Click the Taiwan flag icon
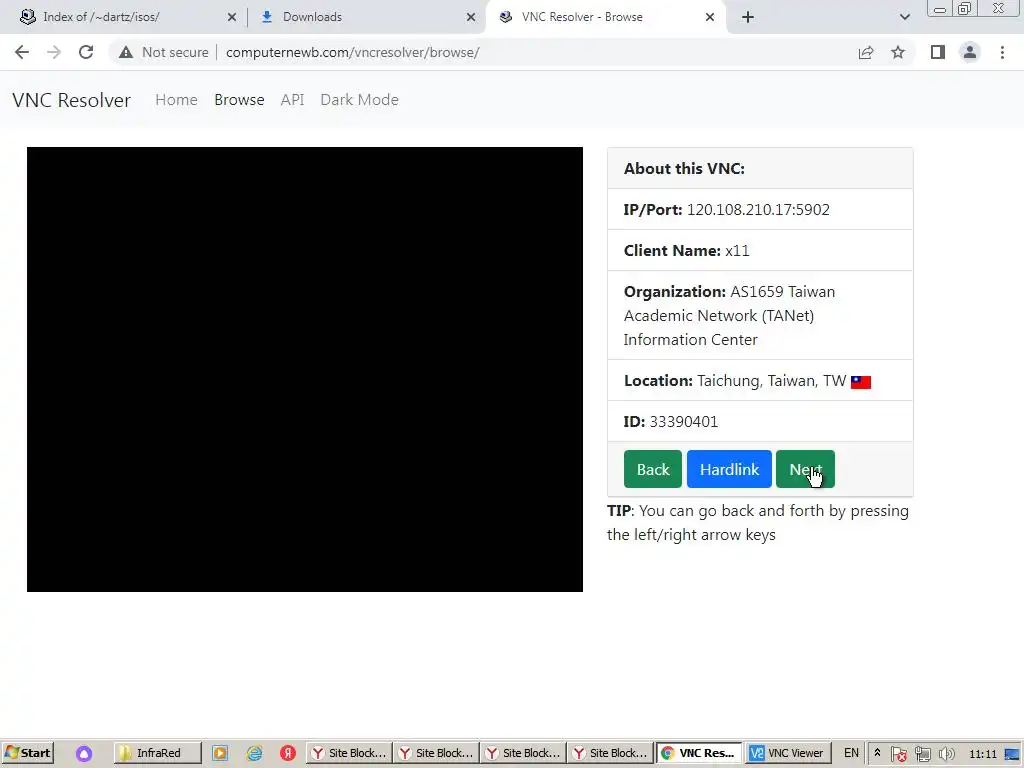Image resolution: width=1024 pixels, height=768 pixels. (x=861, y=382)
